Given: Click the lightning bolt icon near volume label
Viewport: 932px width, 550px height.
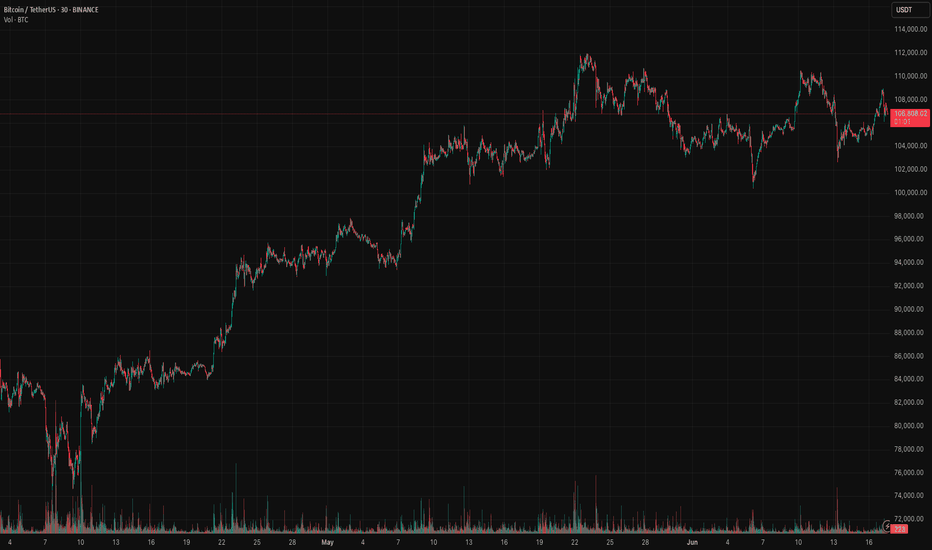Looking at the screenshot, I should [887, 526].
